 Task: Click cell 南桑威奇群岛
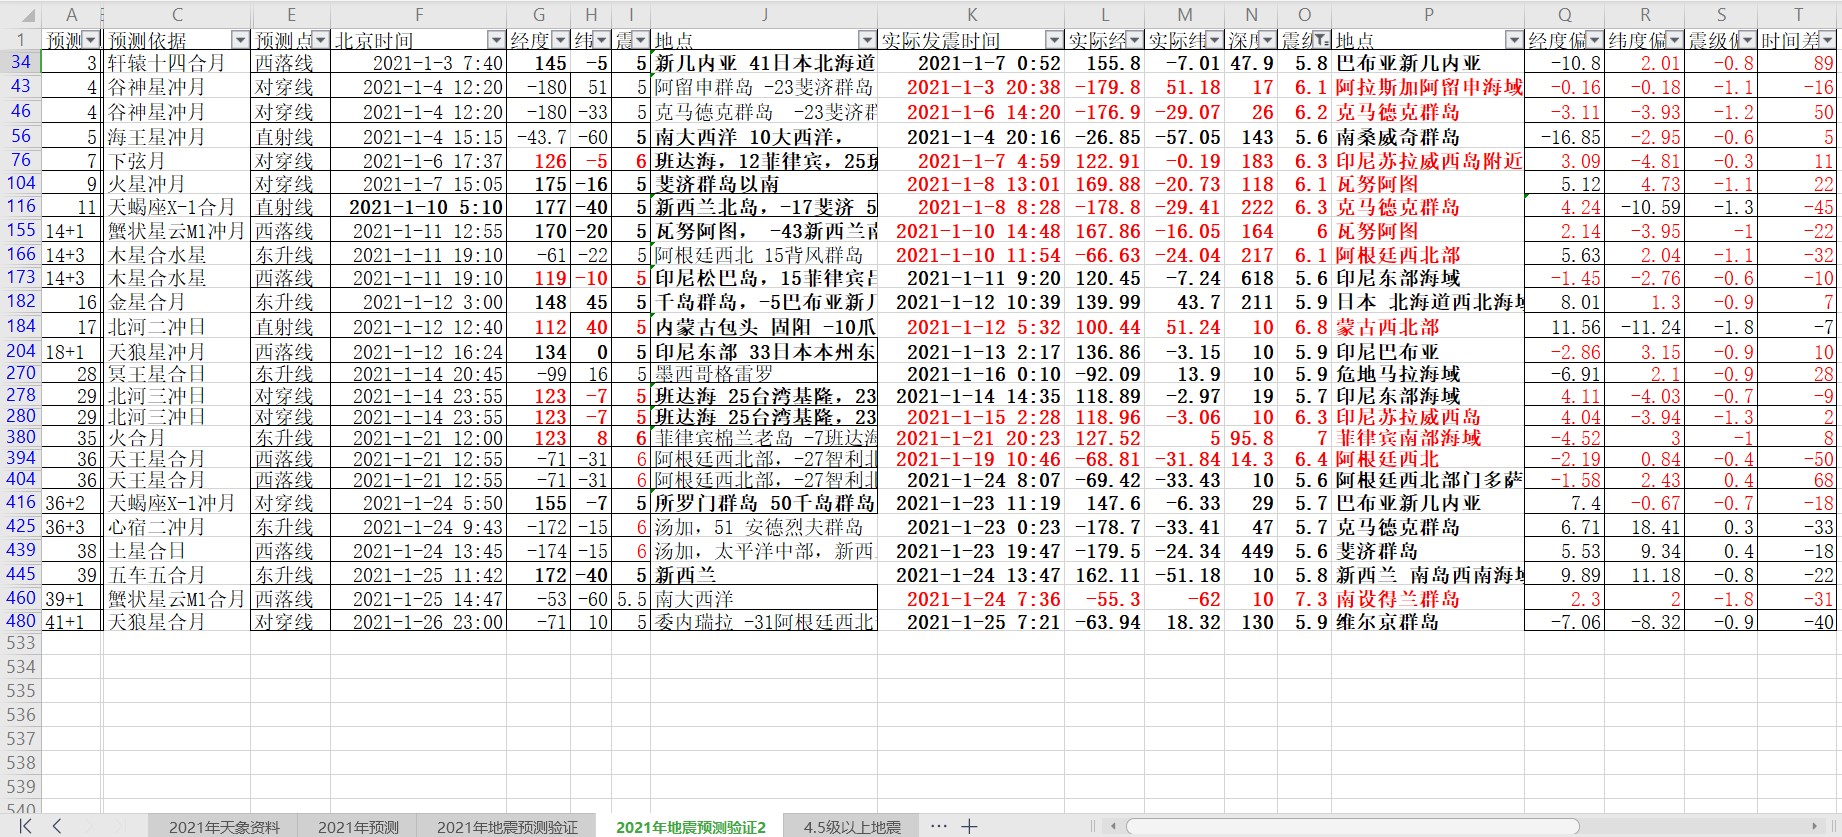click(1428, 136)
